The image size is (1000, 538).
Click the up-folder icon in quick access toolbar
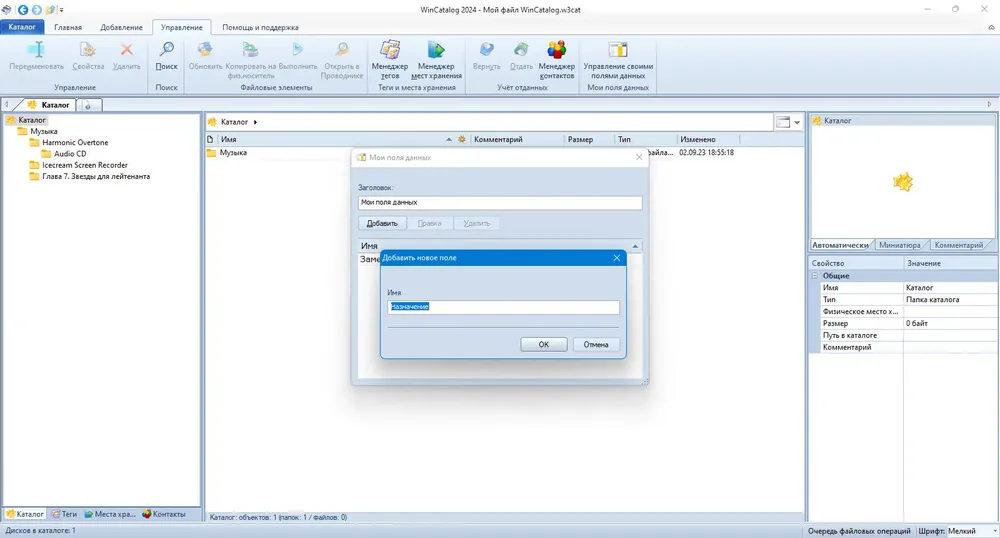point(50,10)
